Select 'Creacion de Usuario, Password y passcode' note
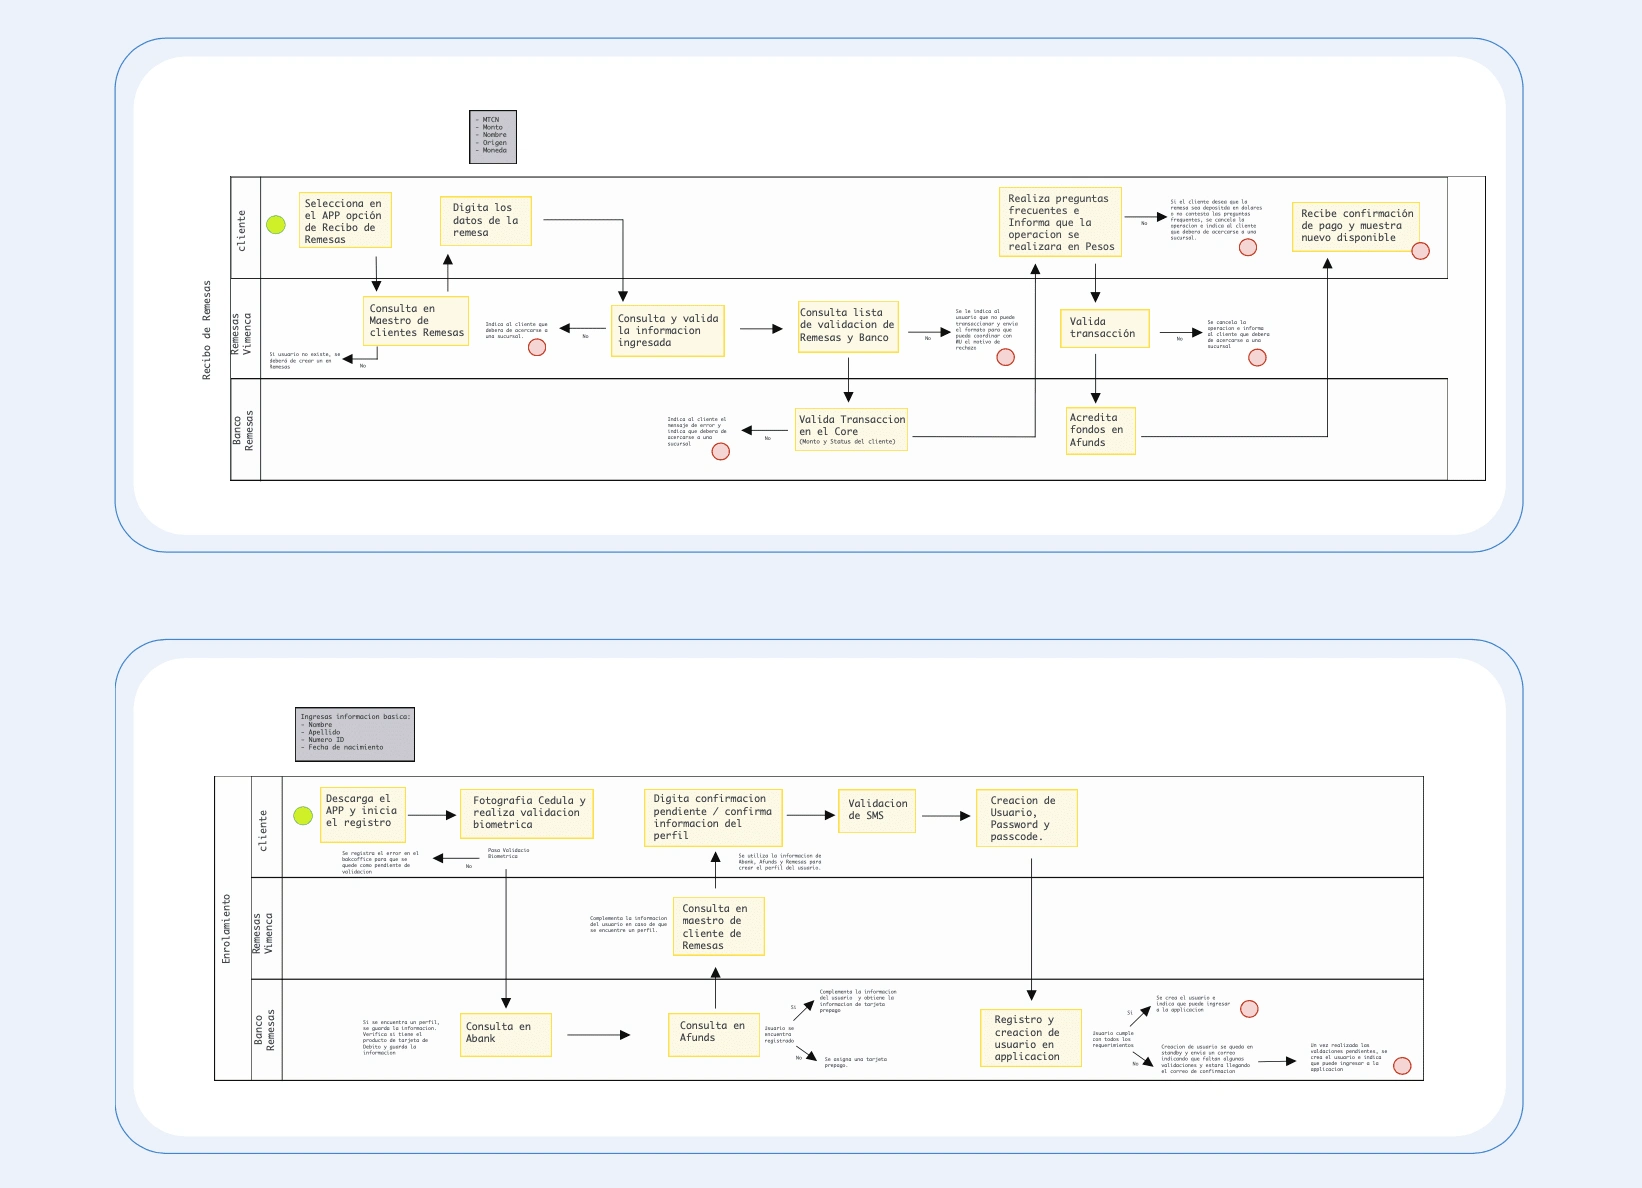The width and height of the screenshot is (1642, 1188). tap(1027, 818)
